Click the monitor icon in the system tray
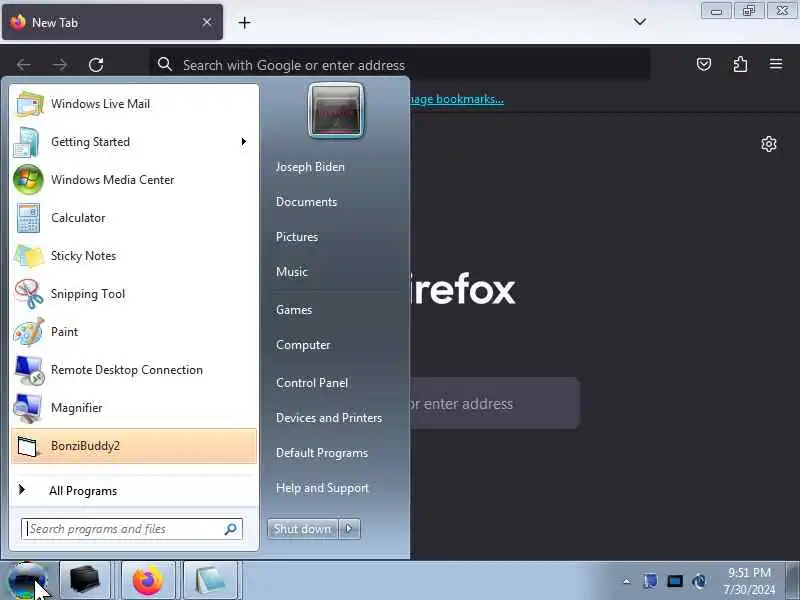Screen dimensions: 800x600 coord(674,581)
